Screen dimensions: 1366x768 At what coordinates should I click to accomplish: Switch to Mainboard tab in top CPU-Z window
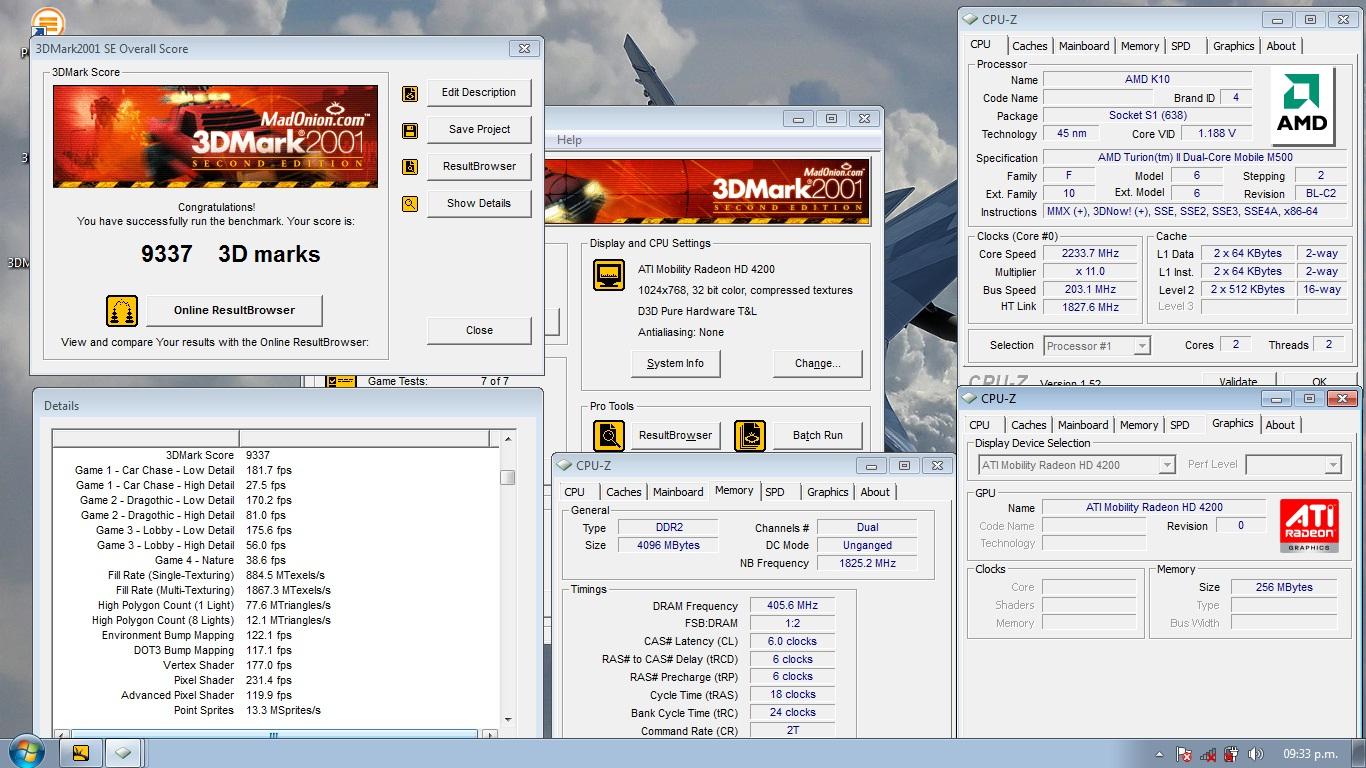point(1084,46)
